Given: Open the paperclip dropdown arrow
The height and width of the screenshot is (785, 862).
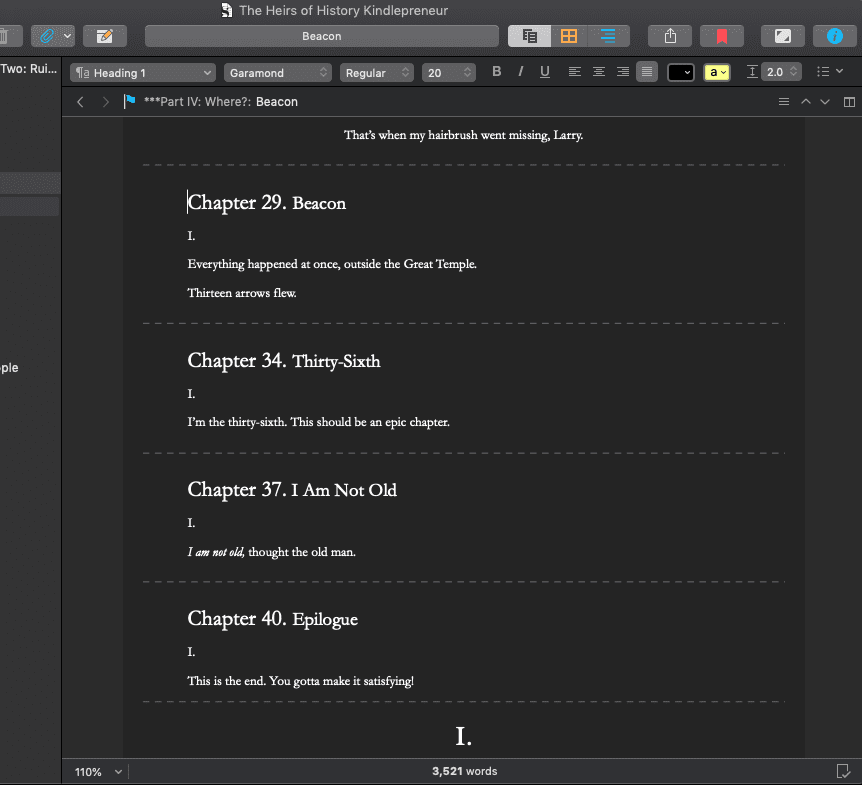Looking at the screenshot, I should [68, 36].
